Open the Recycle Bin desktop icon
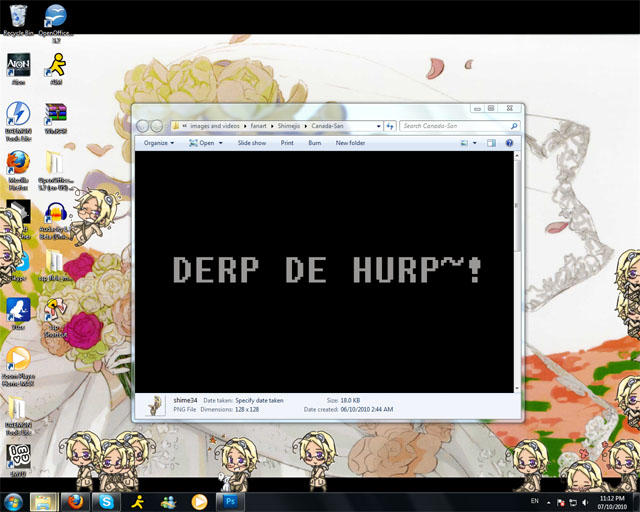 click(18, 20)
